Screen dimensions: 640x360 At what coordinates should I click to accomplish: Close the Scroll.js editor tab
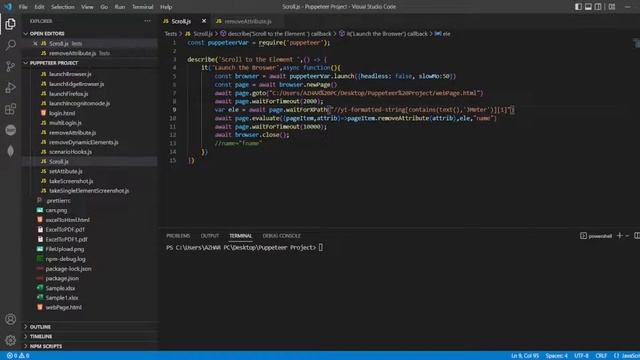tap(204, 21)
